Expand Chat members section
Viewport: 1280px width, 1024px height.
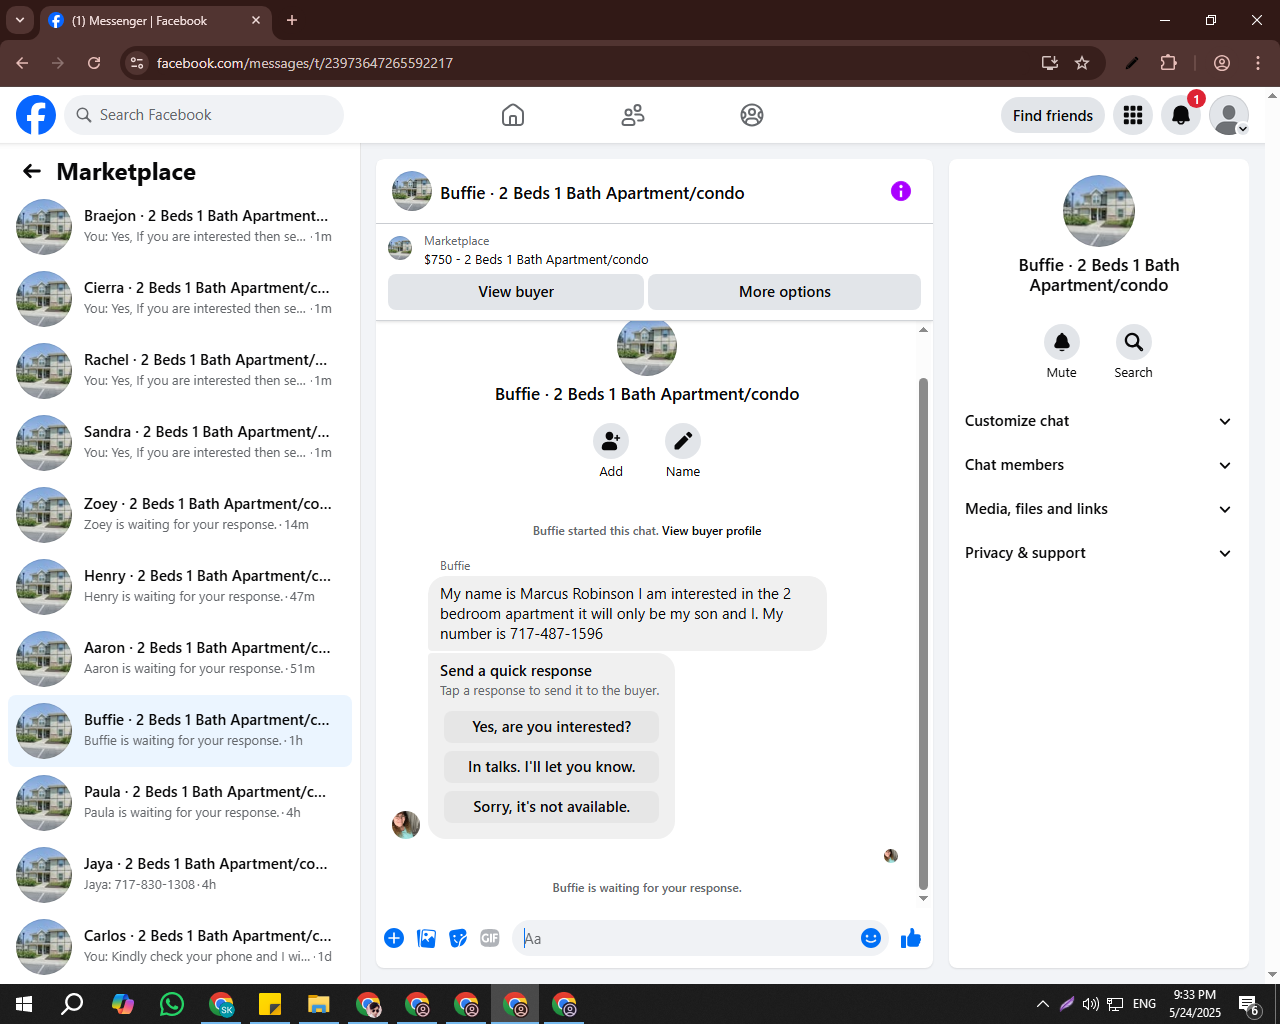pyautogui.click(x=1098, y=465)
